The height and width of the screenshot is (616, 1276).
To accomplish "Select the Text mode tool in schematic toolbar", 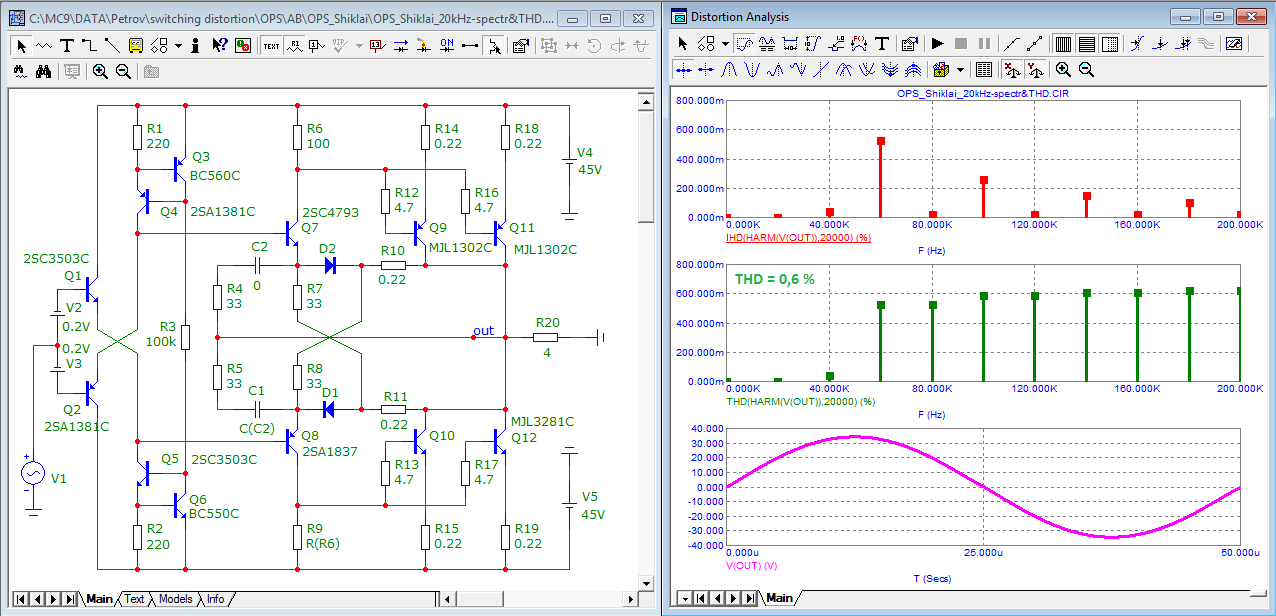I will pos(66,45).
